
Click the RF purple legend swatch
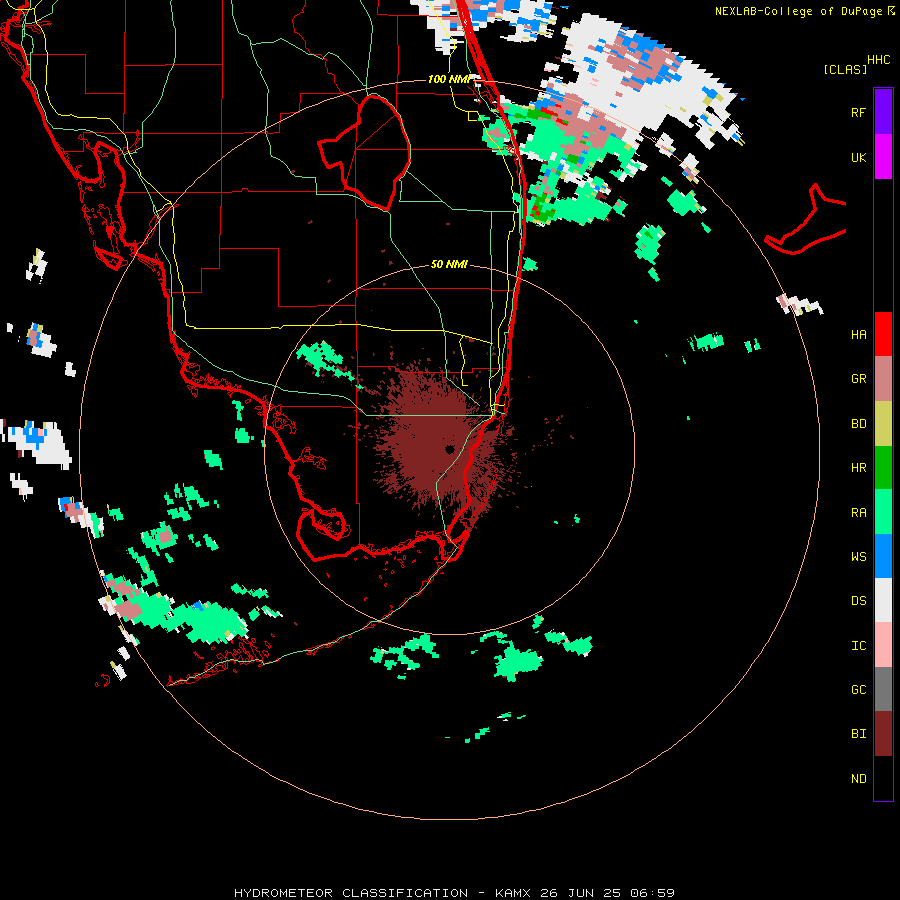[x=883, y=112]
